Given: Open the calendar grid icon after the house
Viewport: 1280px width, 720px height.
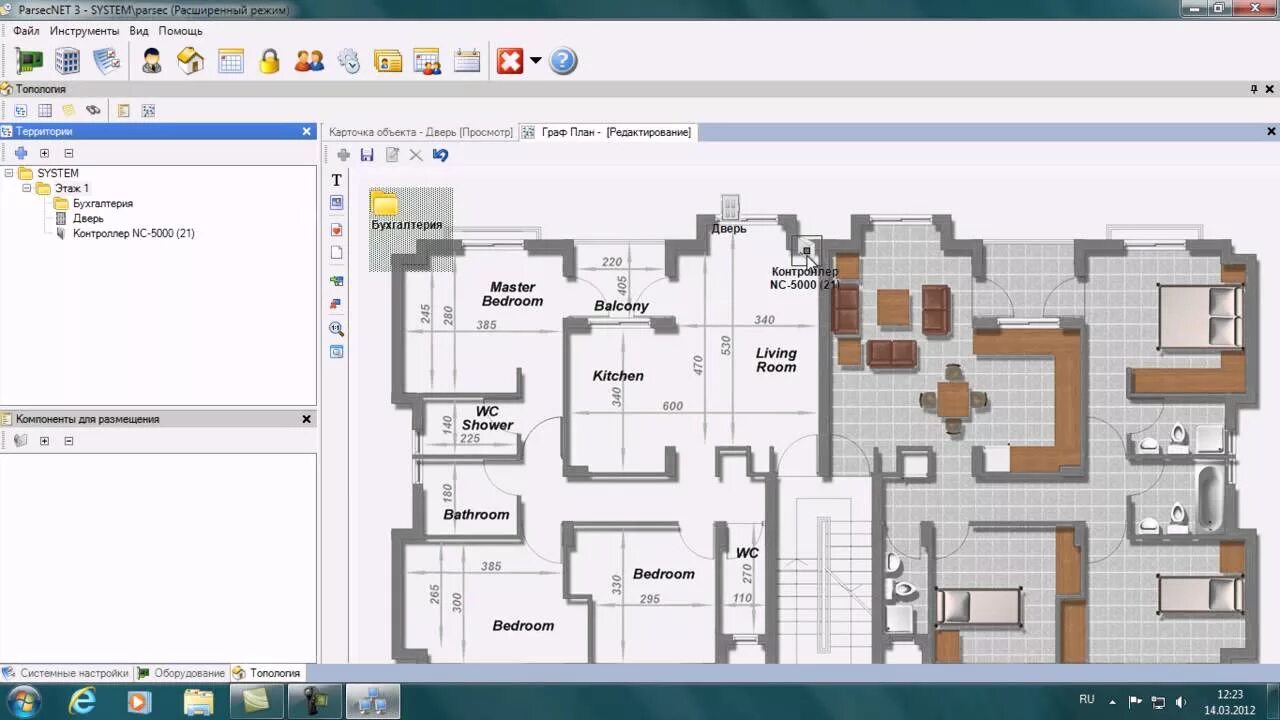Looking at the screenshot, I should click(x=231, y=61).
